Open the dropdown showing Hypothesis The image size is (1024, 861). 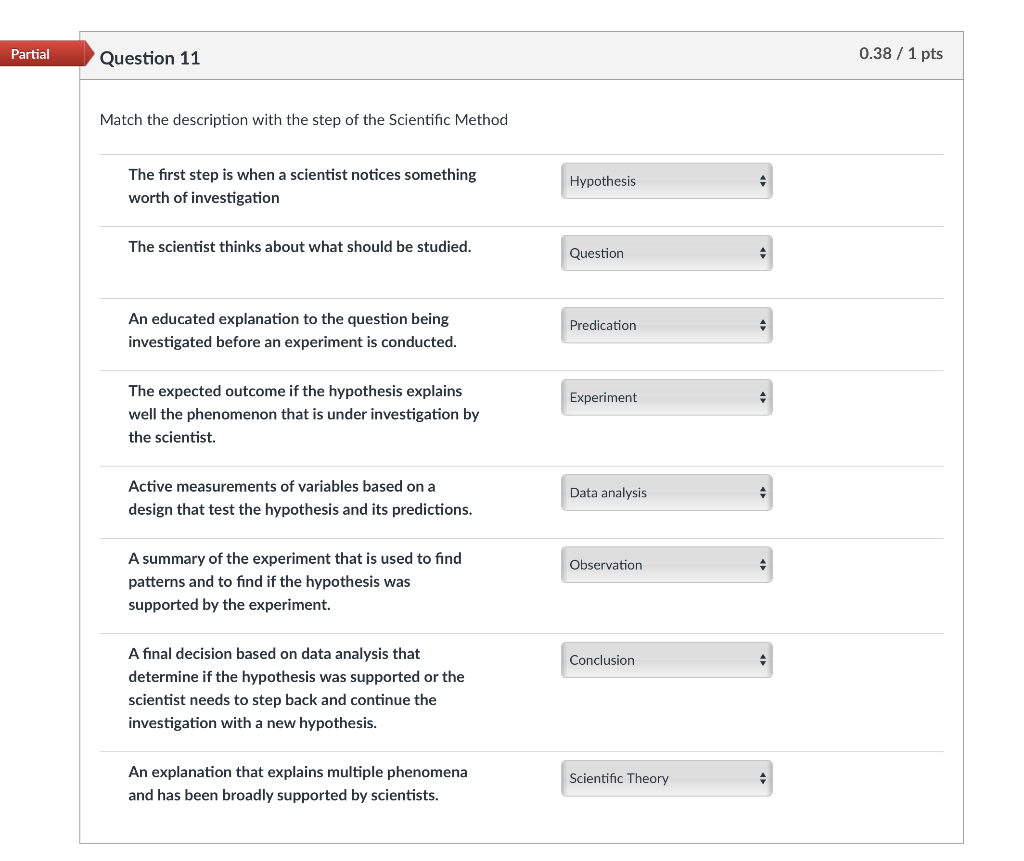coord(666,181)
